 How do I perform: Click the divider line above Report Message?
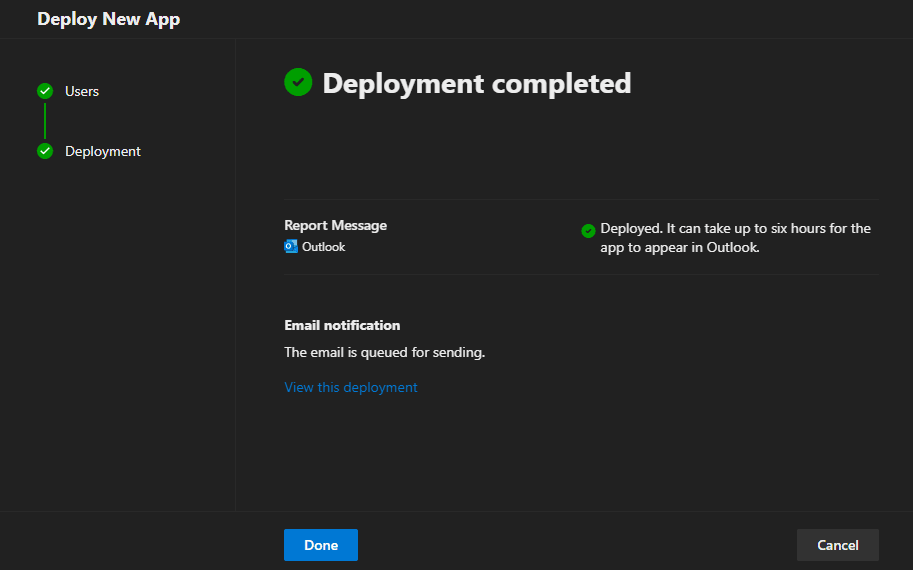pyautogui.click(x=581, y=200)
